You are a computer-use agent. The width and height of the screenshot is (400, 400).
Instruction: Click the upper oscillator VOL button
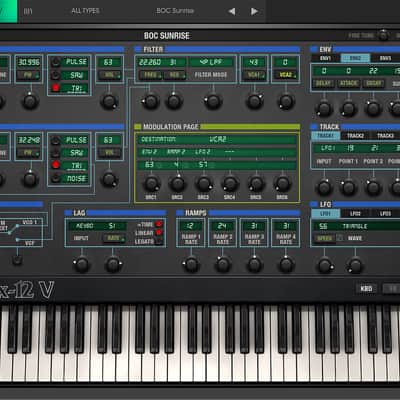click(x=109, y=75)
